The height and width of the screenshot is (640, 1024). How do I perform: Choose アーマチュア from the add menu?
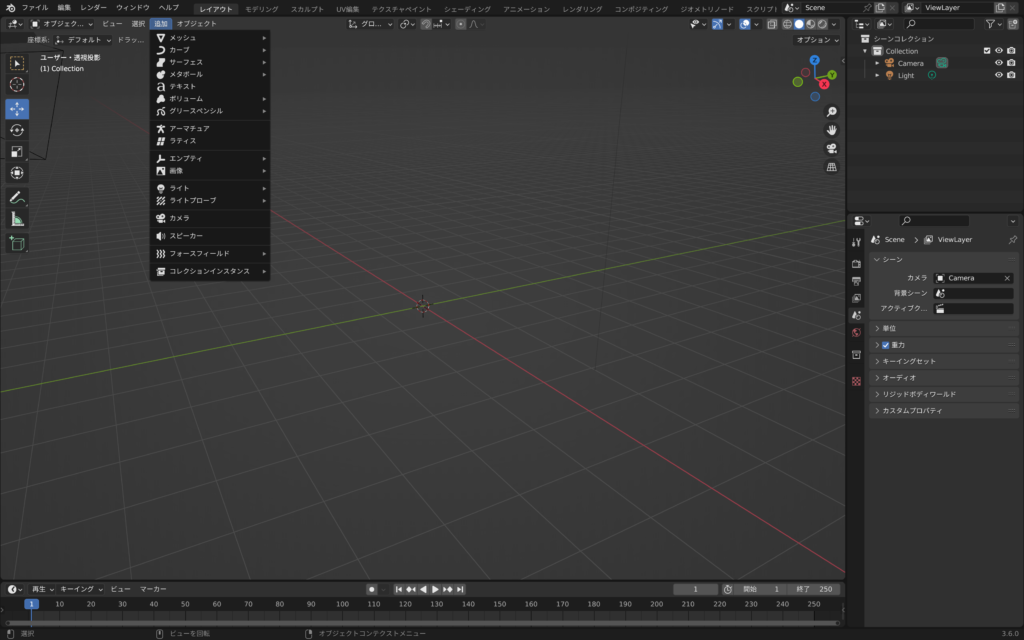coord(210,129)
